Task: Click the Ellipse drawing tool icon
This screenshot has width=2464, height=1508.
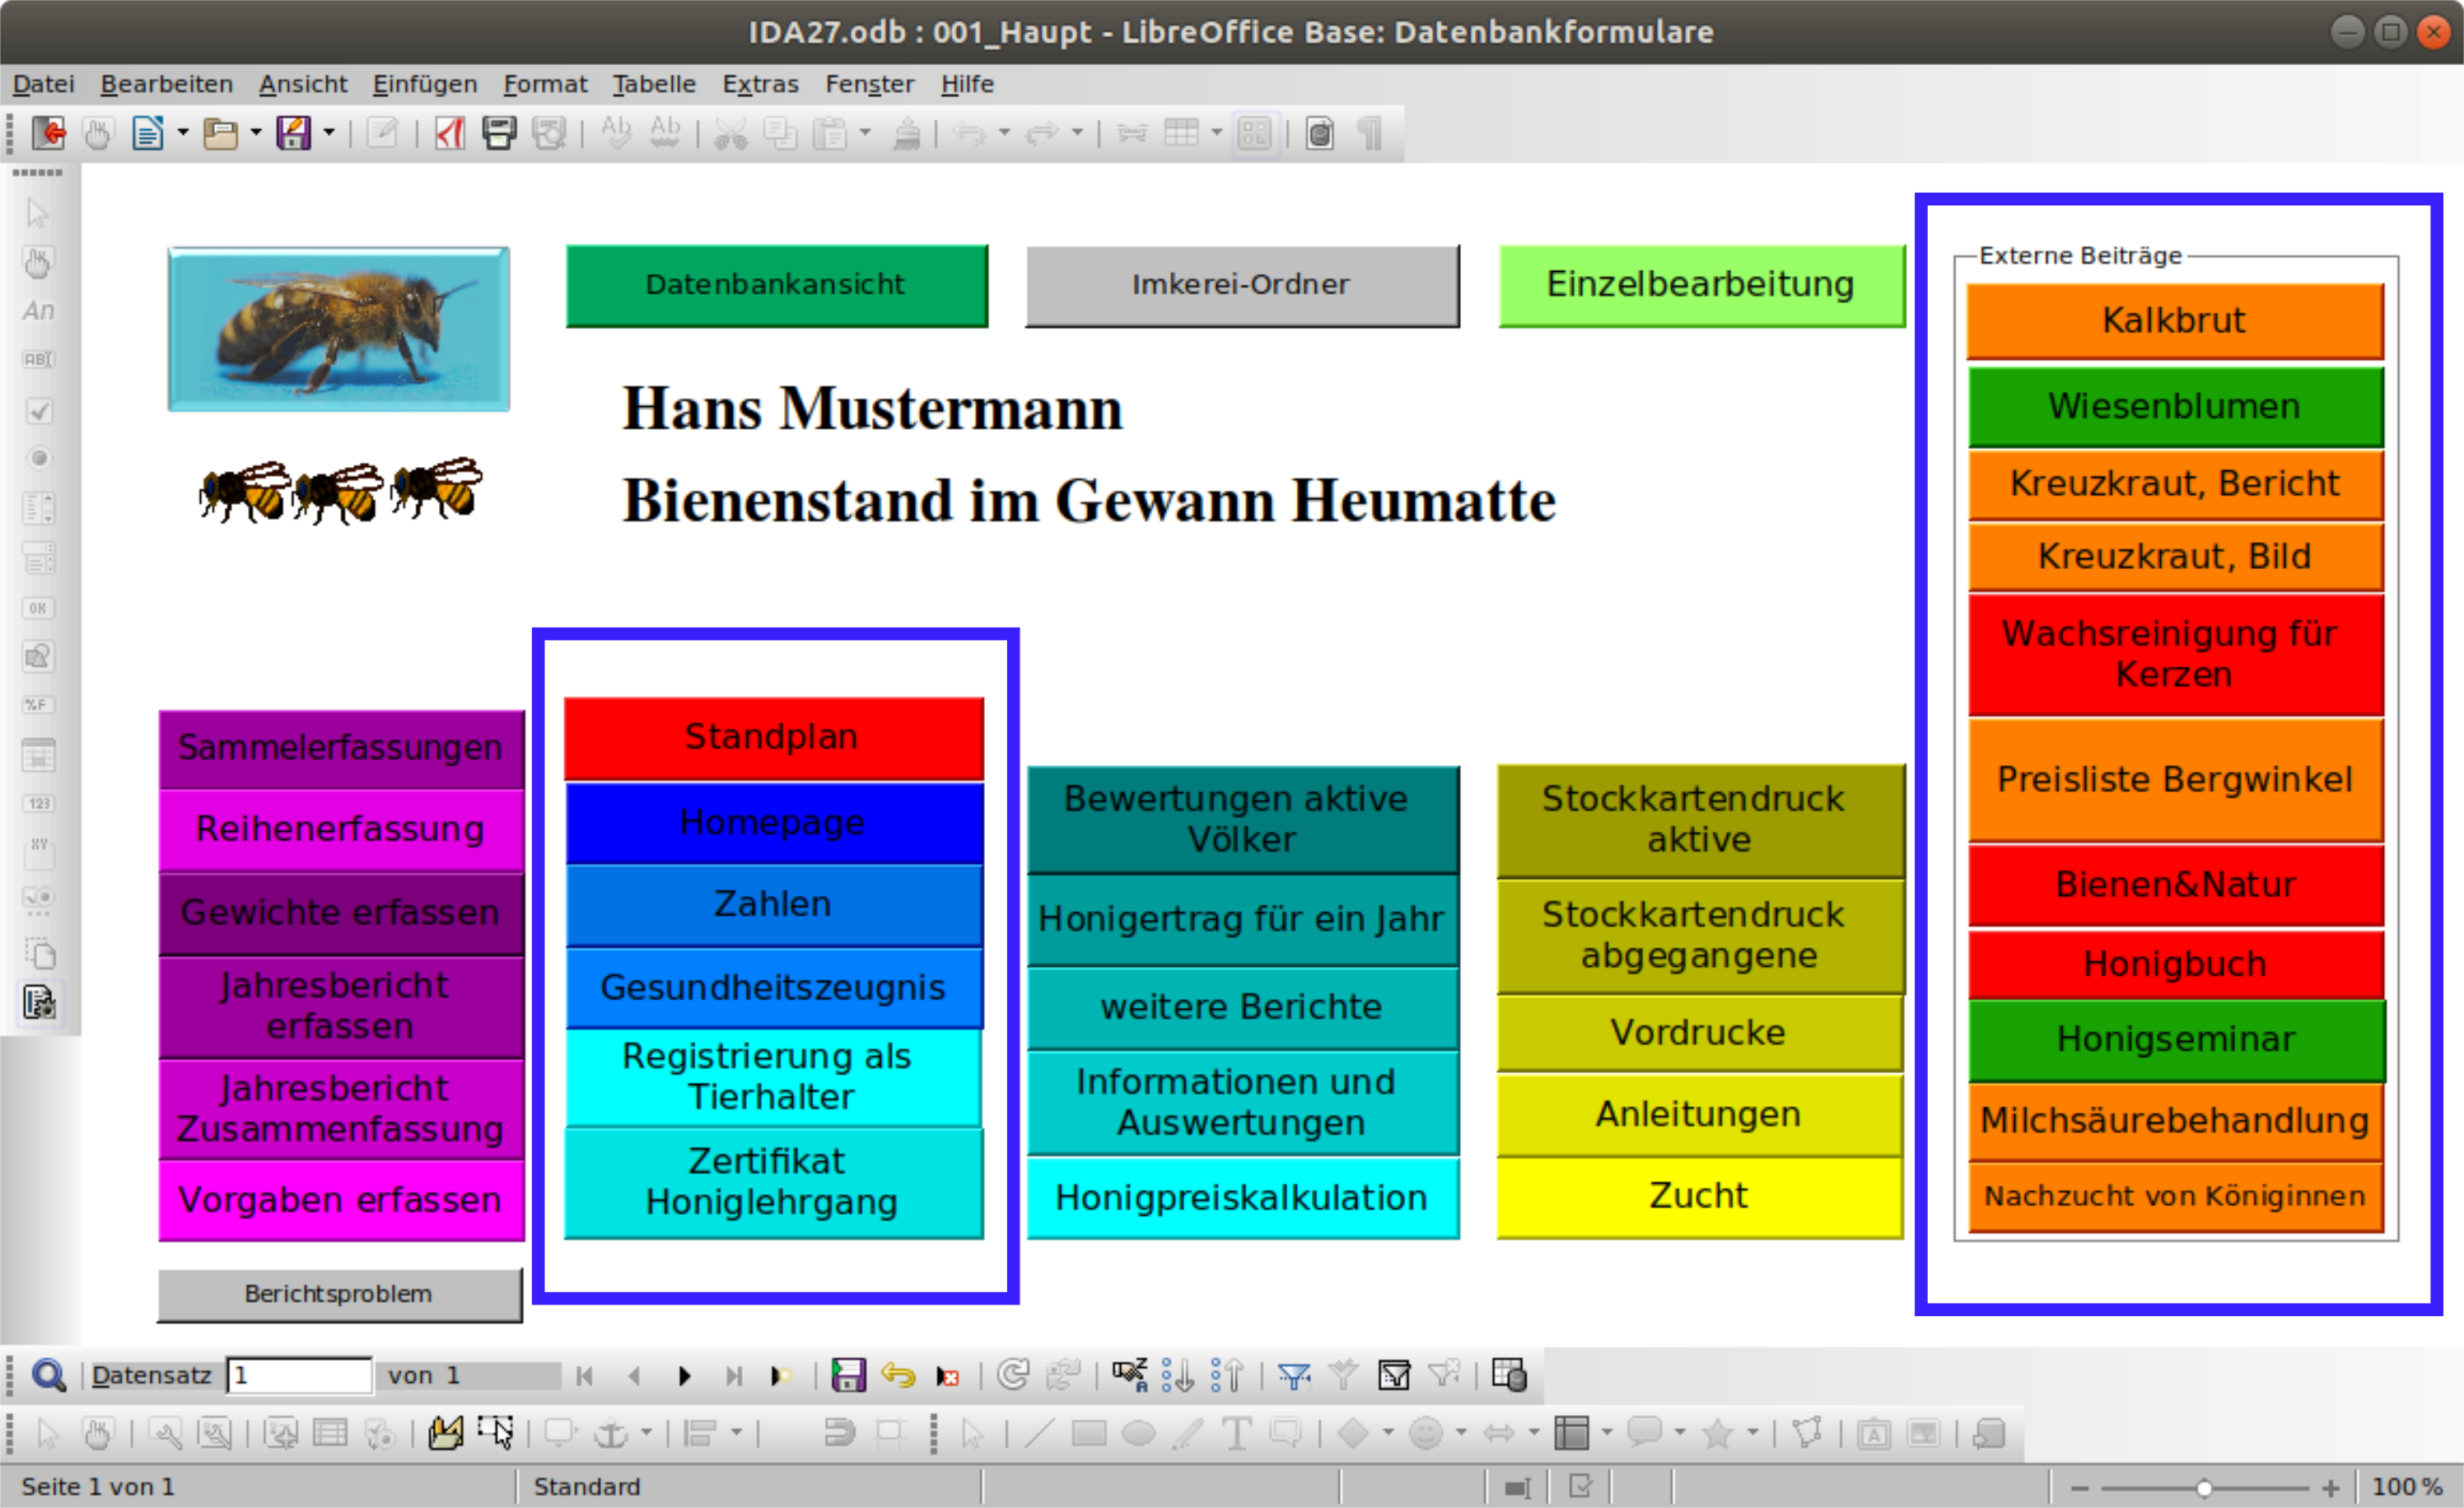Action: (x=1138, y=1434)
